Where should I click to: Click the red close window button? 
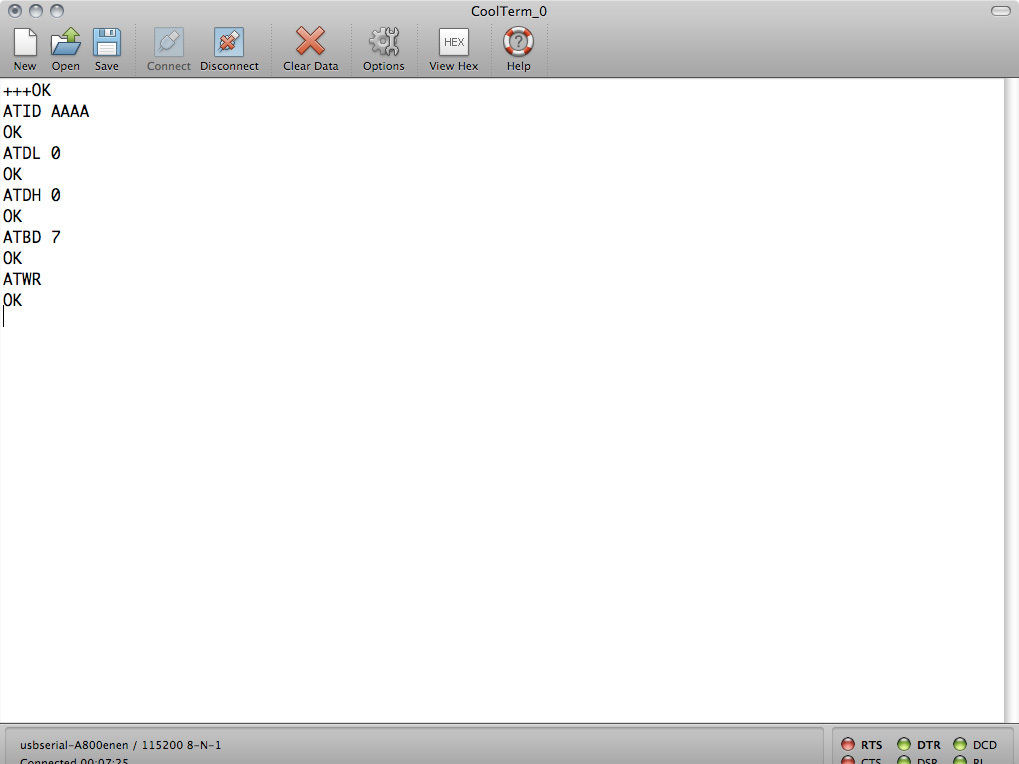pos(15,11)
